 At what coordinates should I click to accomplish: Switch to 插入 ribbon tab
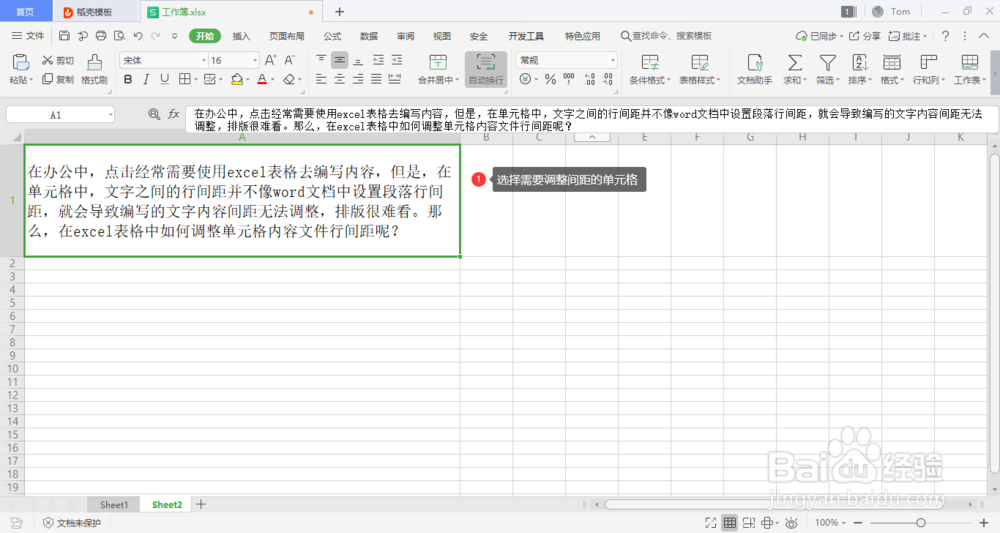click(241, 36)
